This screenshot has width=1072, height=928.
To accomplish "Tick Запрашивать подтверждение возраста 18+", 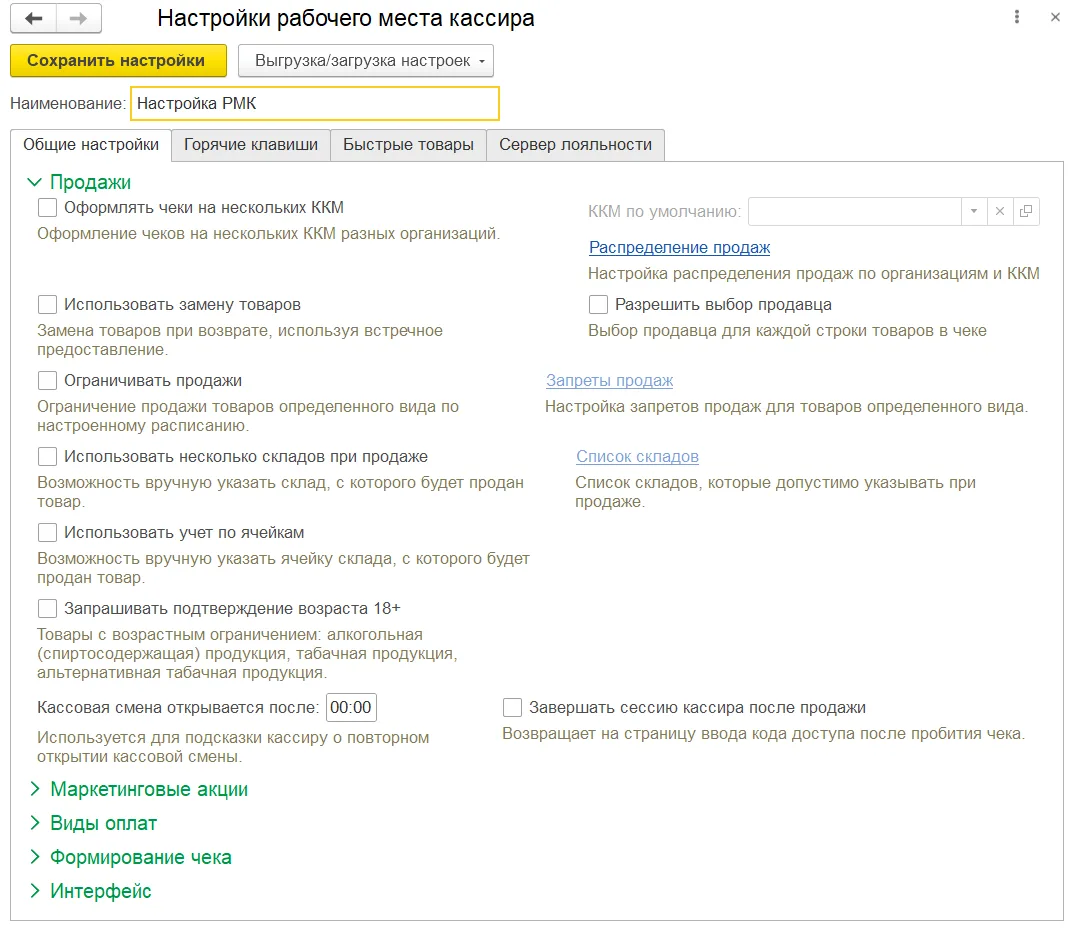I will coord(47,608).
